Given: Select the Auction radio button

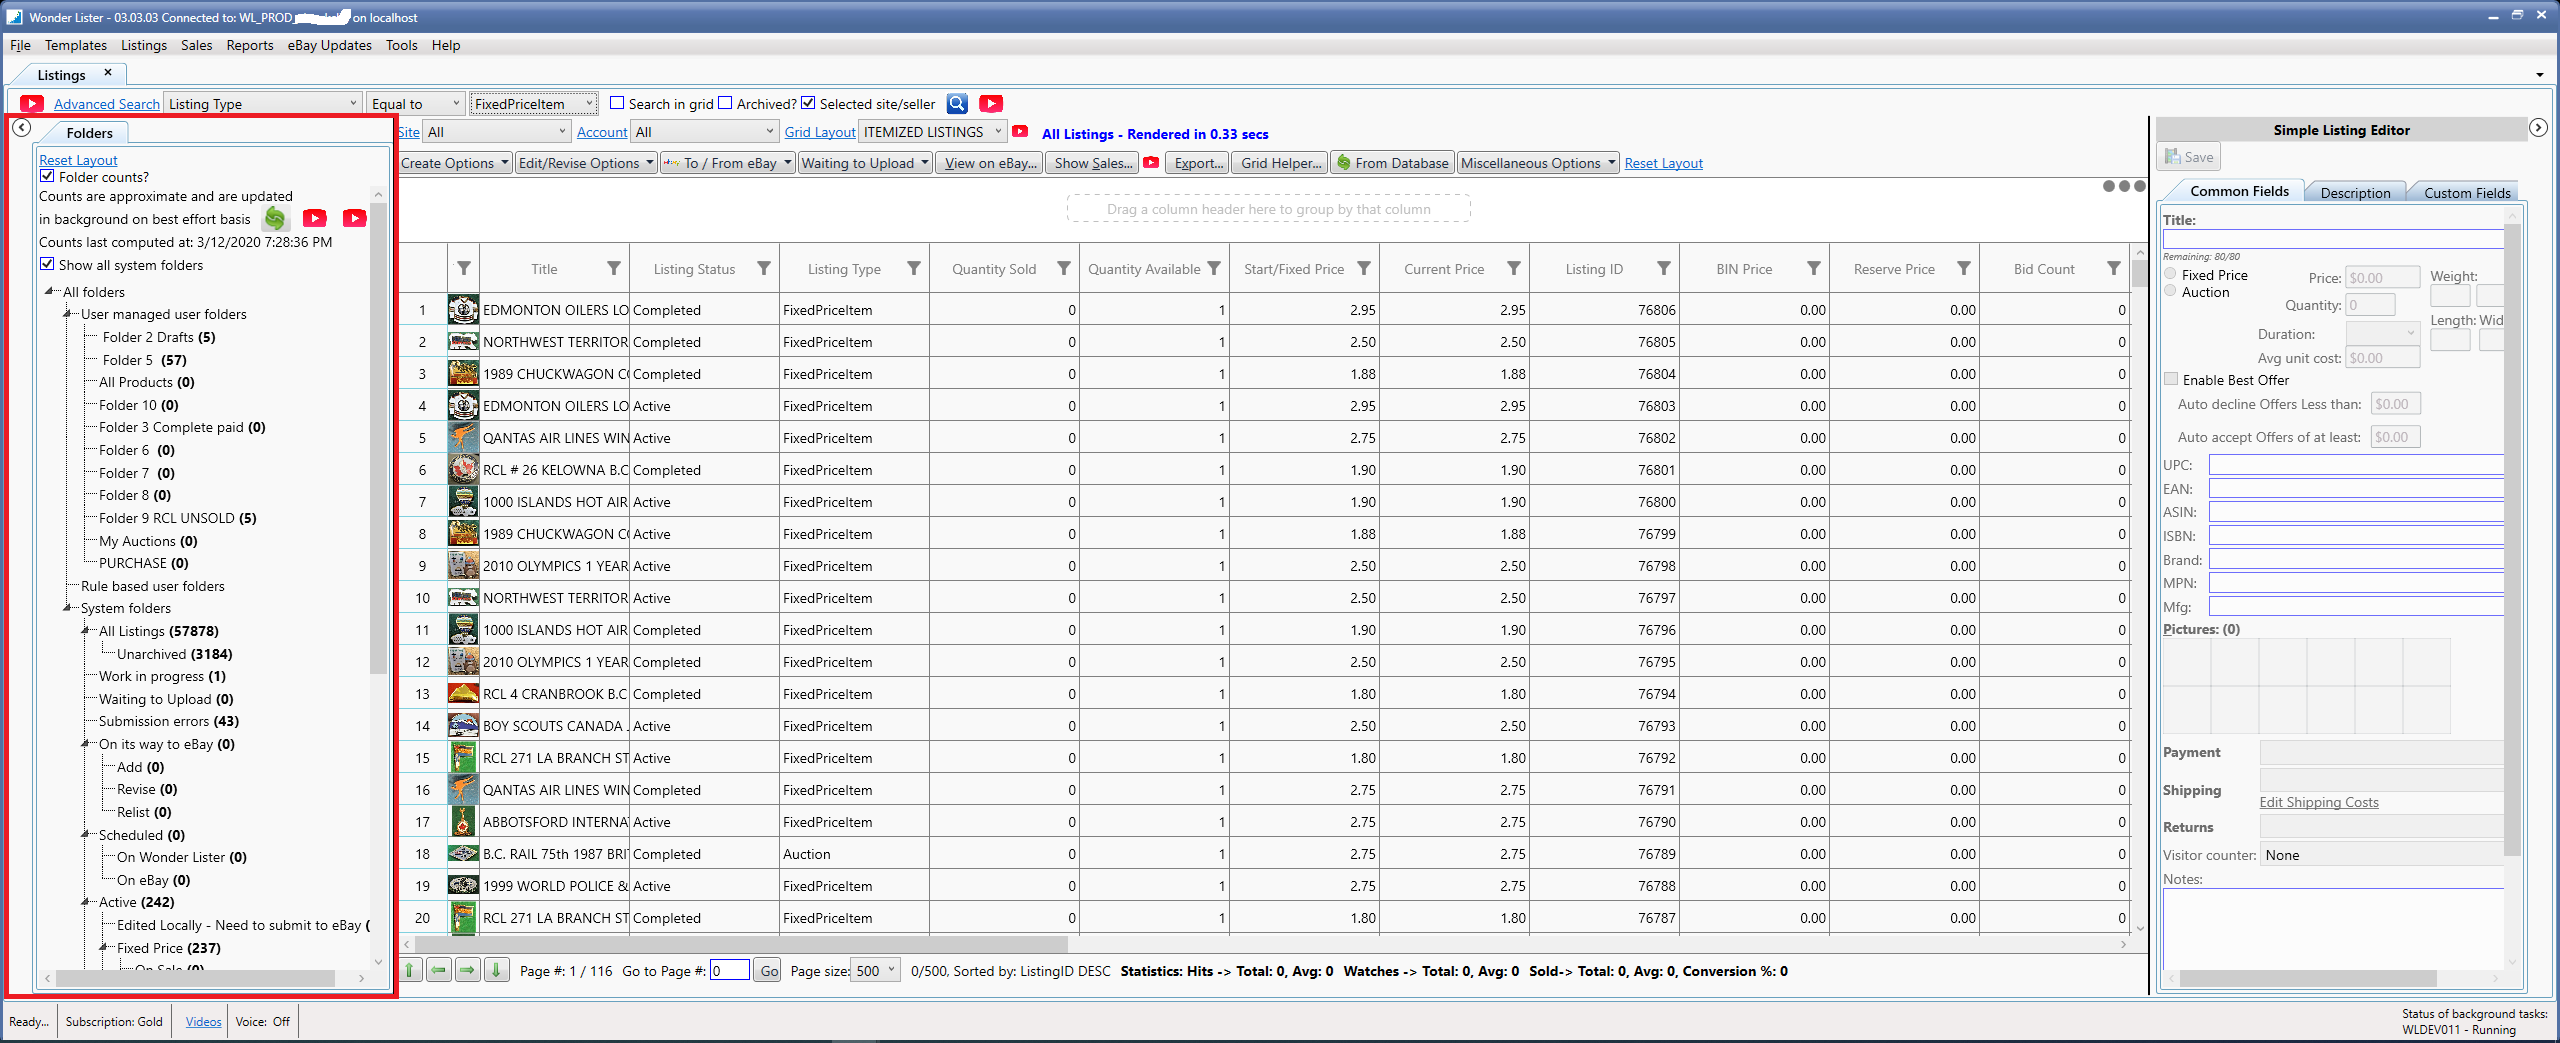Looking at the screenshot, I should pos(2170,291).
